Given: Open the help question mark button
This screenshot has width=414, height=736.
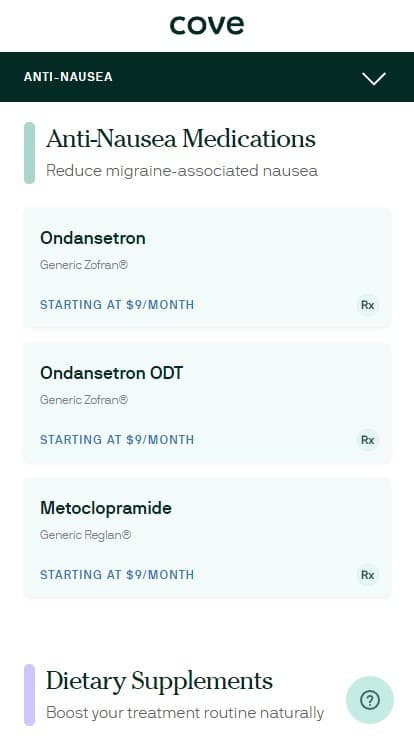Looking at the screenshot, I should pos(370,700).
